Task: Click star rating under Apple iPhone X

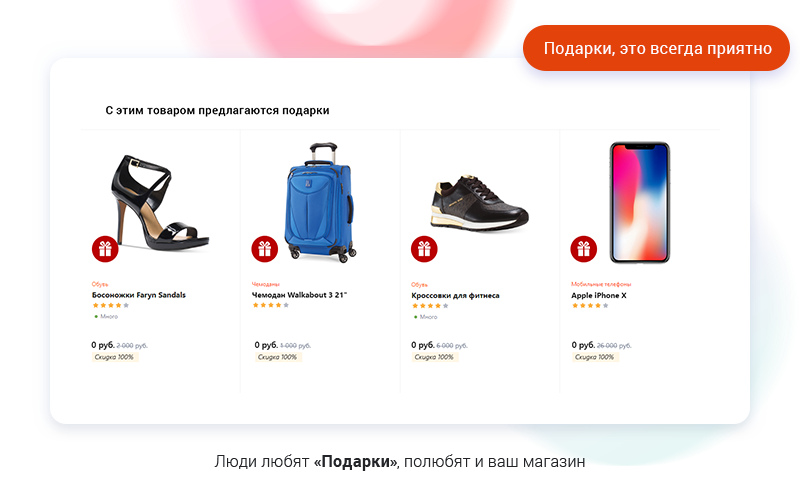Action: click(590, 306)
